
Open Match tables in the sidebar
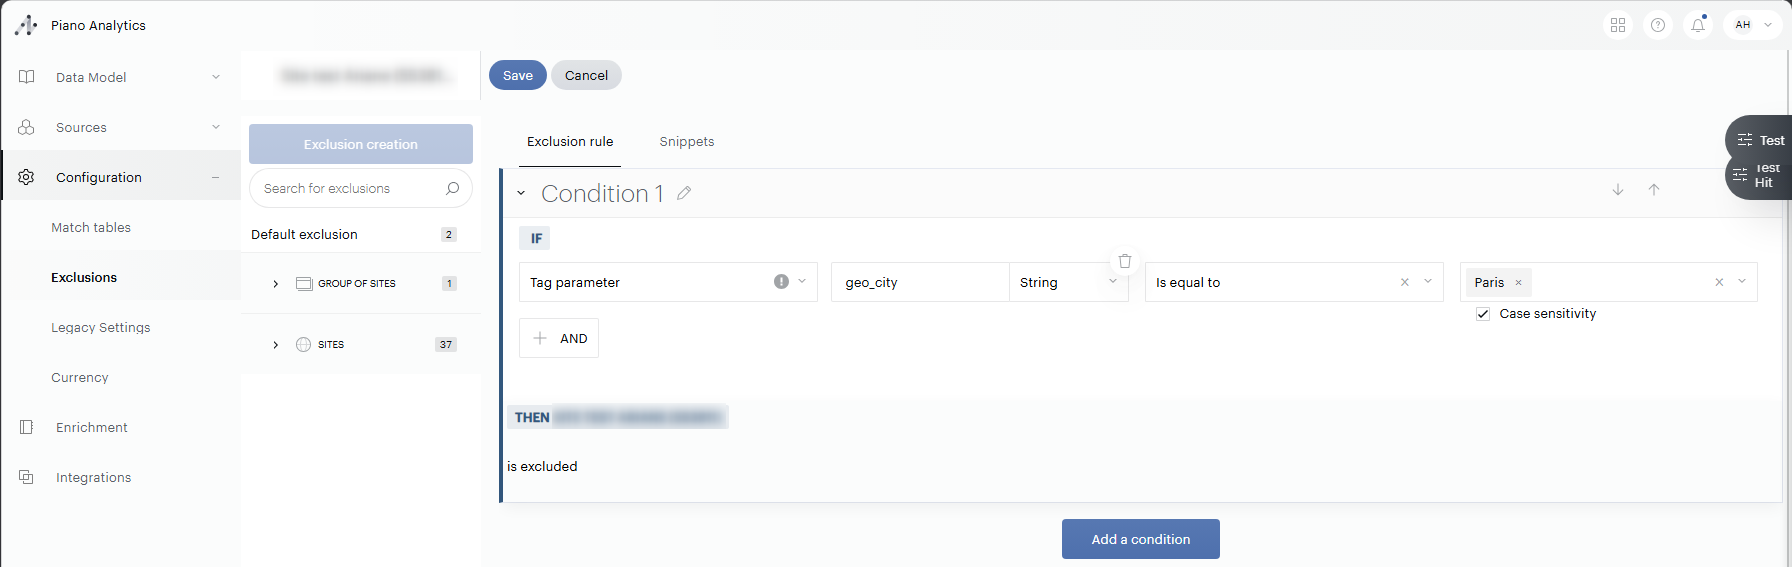(91, 228)
